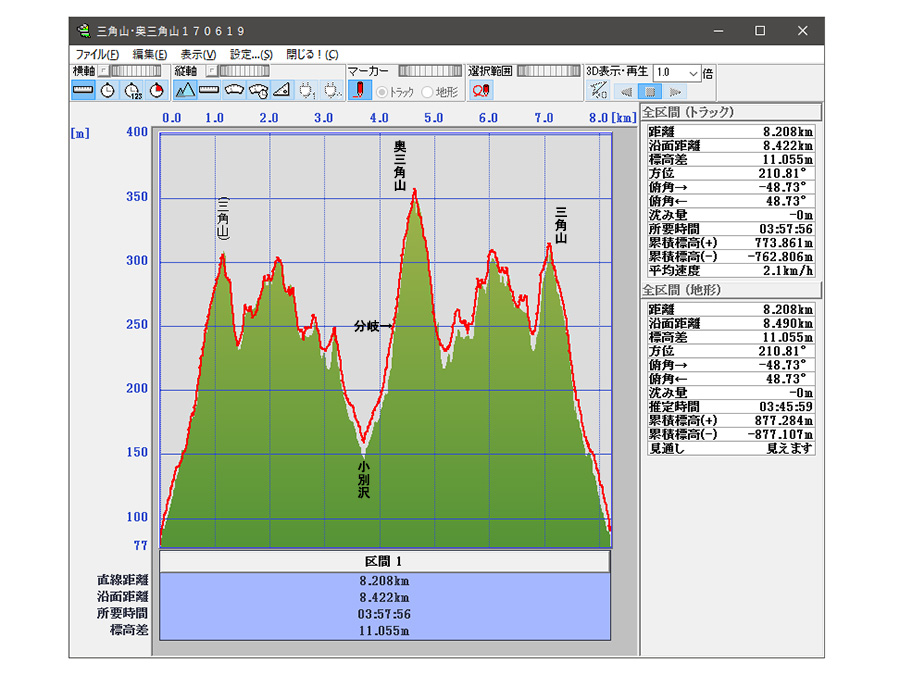This screenshot has height=675, width=900.
Task: Toggle the small checkbox beside 横軸
Action: 103,72
